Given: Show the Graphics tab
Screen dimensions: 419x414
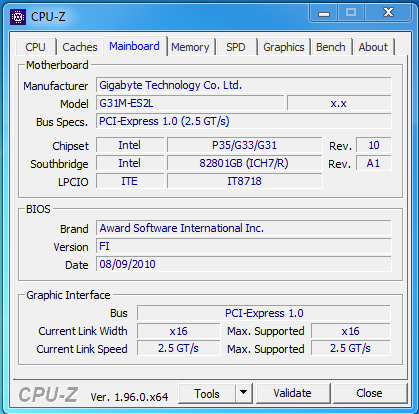Looking at the screenshot, I should [284, 47].
